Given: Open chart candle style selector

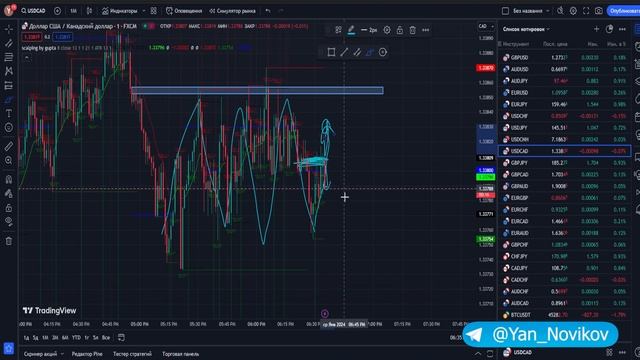Looking at the screenshot, I should 89,11.
